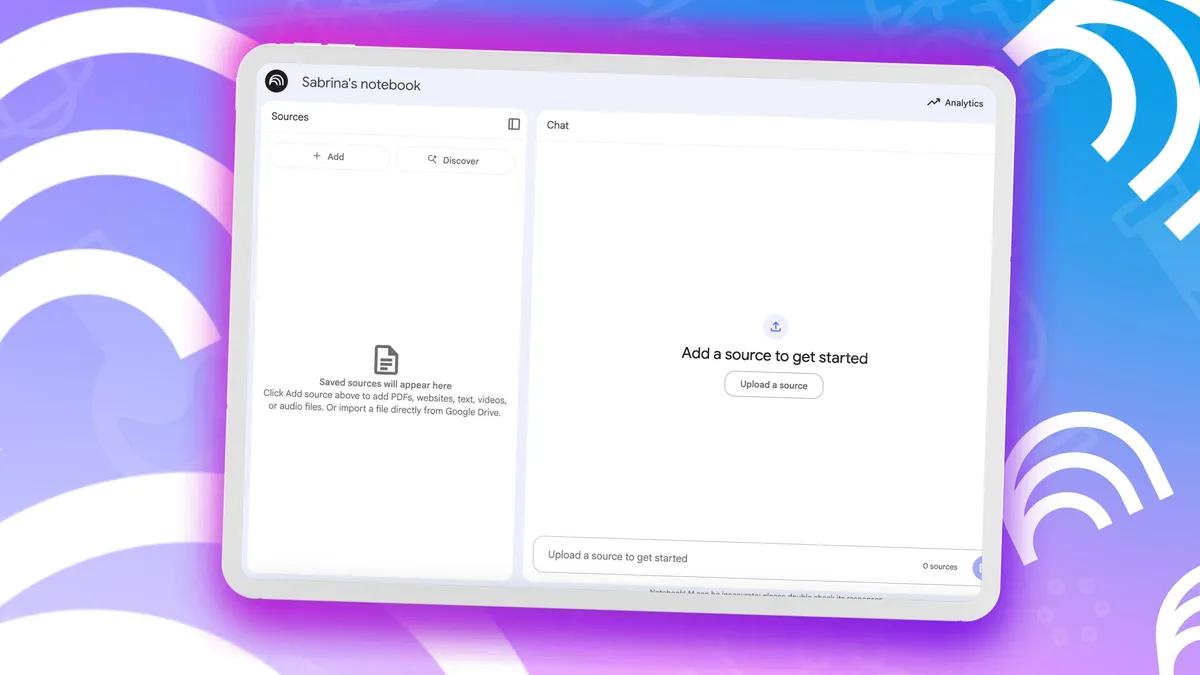The image size is (1200, 675).
Task: Select the Add source button label
Action: (336, 157)
